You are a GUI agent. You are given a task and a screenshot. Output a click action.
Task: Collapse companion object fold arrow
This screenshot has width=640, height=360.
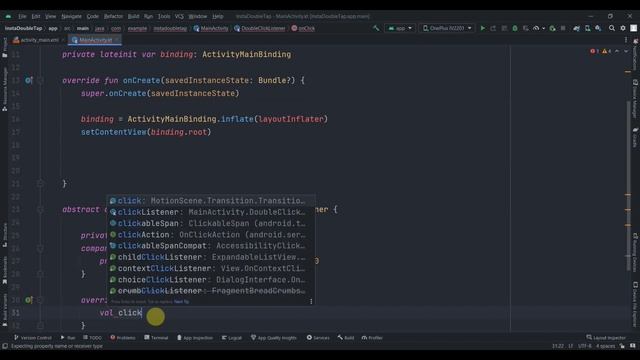(x=40, y=248)
